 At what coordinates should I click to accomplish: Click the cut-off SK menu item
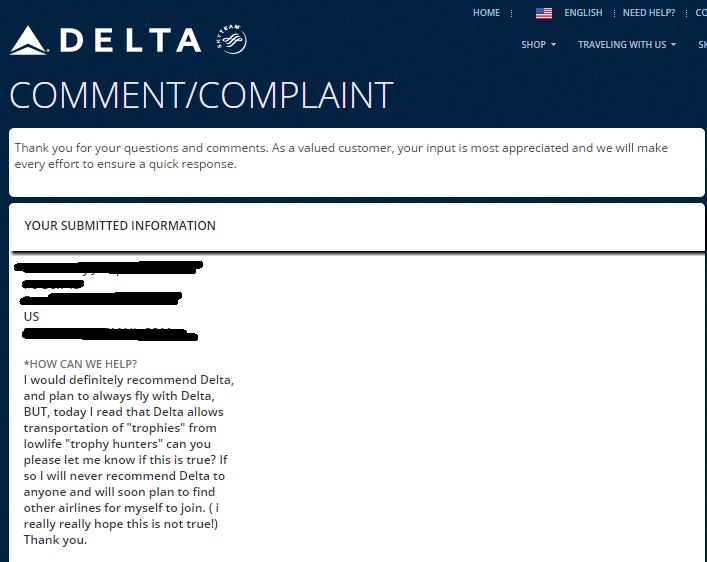pos(702,45)
